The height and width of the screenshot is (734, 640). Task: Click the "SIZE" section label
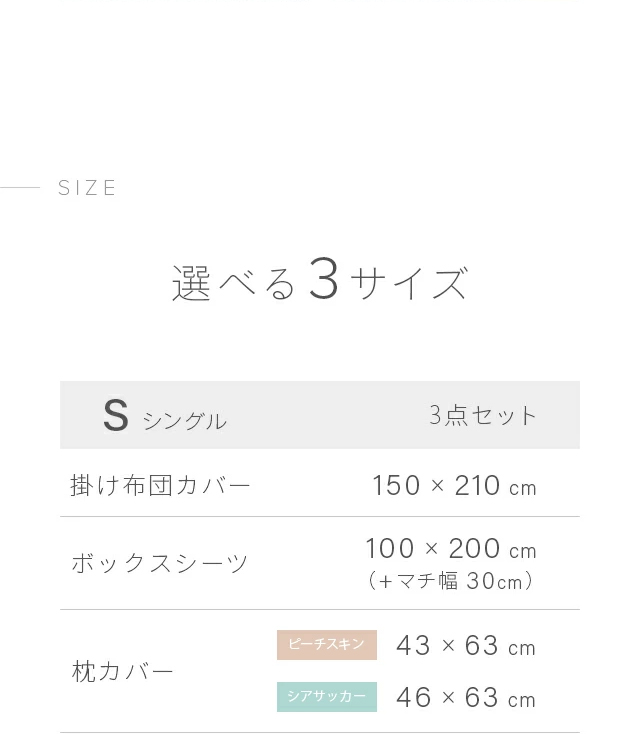click(x=88, y=188)
